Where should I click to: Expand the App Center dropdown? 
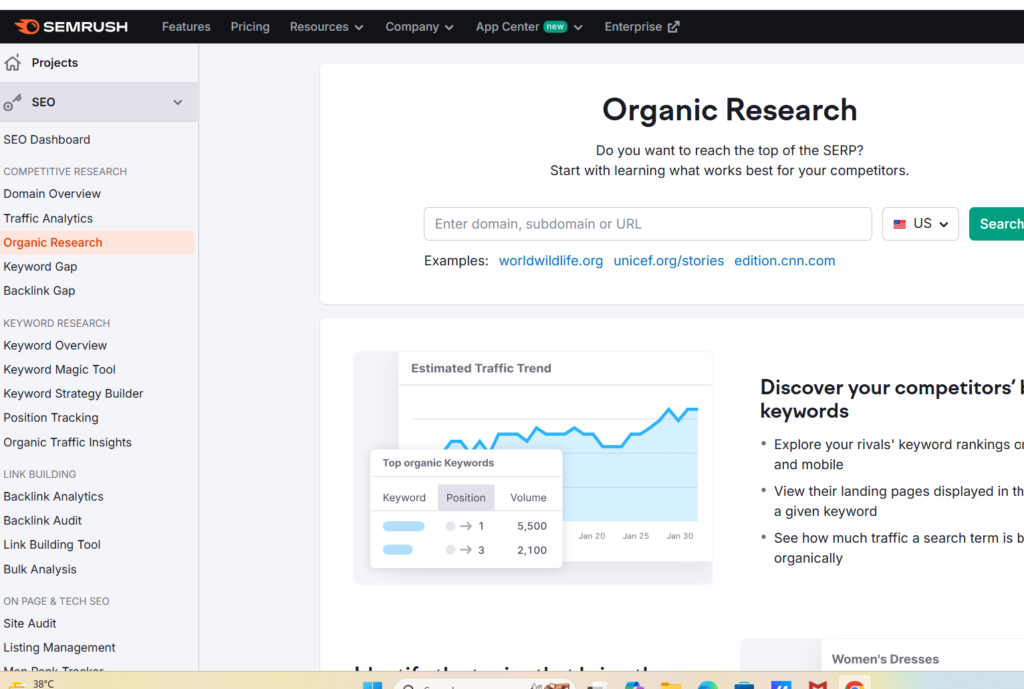578,27
